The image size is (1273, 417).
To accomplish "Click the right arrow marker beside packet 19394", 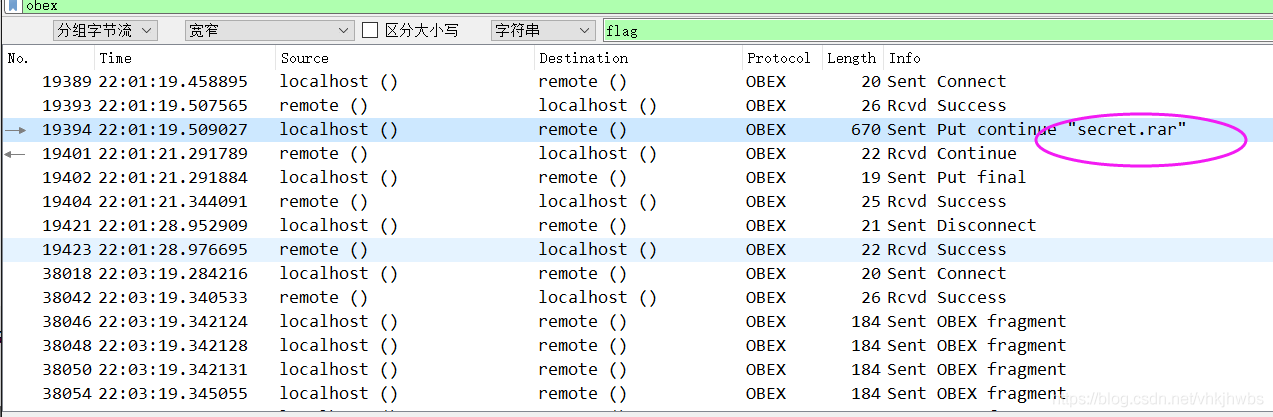I will click(x=16, y=130).
